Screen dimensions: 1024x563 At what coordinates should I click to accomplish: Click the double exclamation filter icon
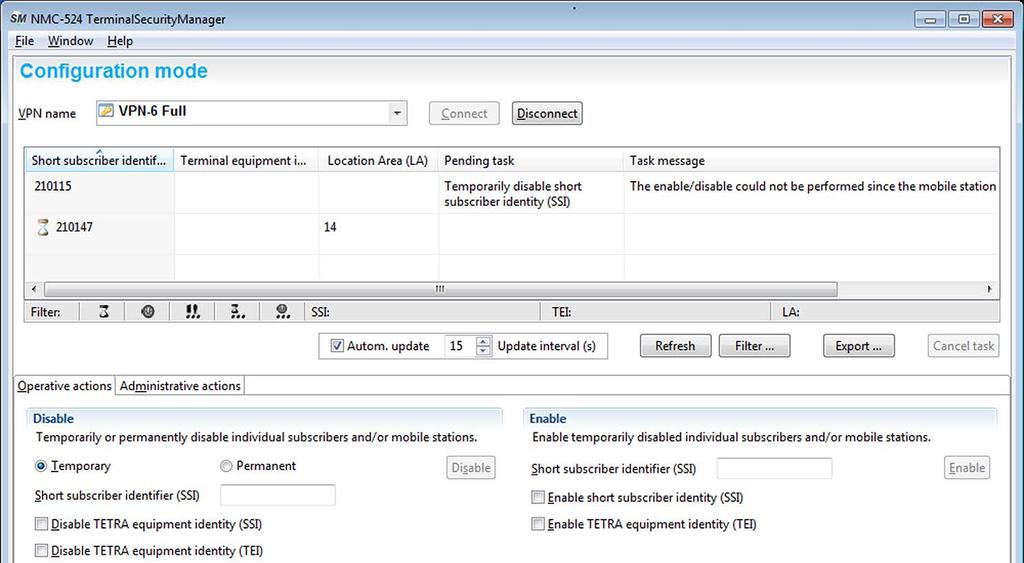point(193,312)
